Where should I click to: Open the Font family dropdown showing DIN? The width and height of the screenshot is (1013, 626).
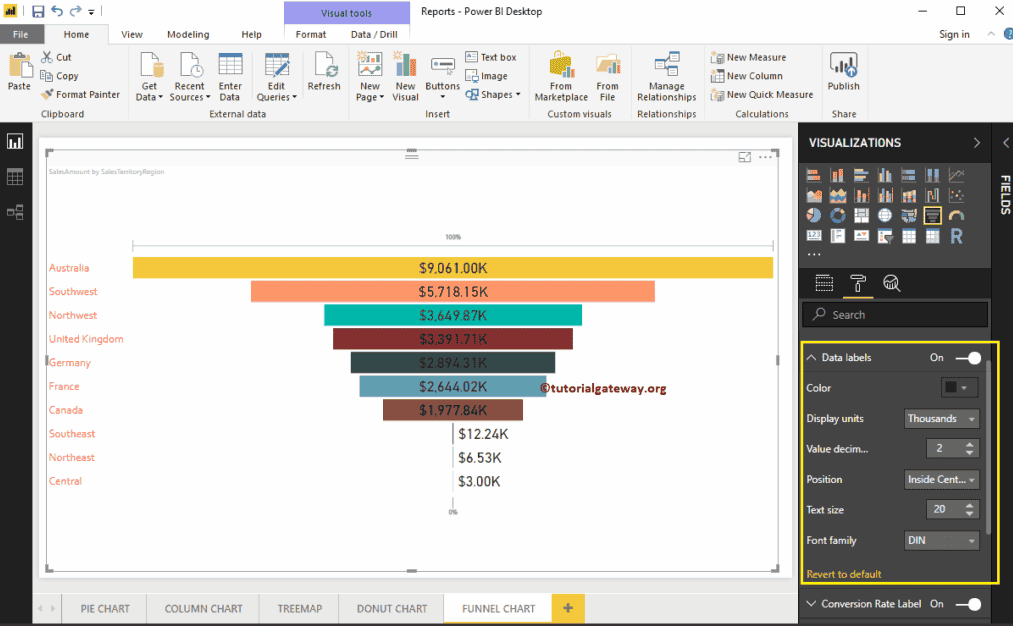pyautogui.click(x=941, y=540)
